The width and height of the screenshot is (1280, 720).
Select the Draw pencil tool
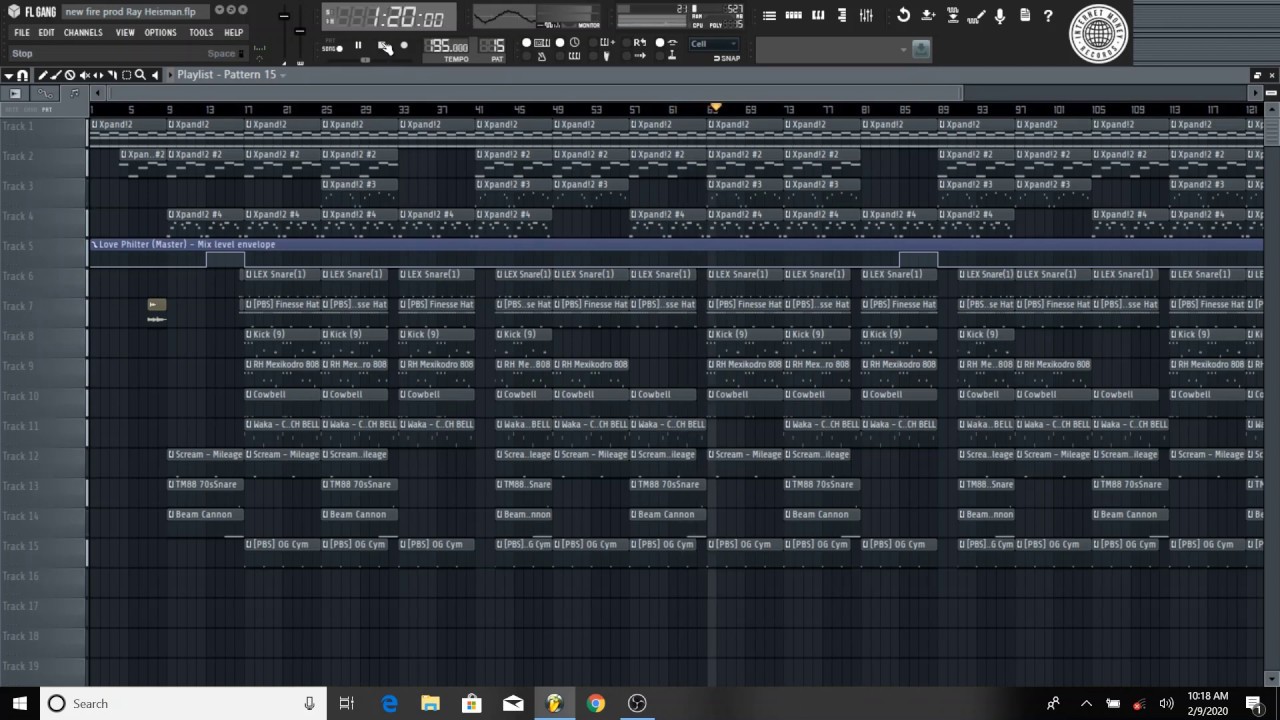[42, 75]
